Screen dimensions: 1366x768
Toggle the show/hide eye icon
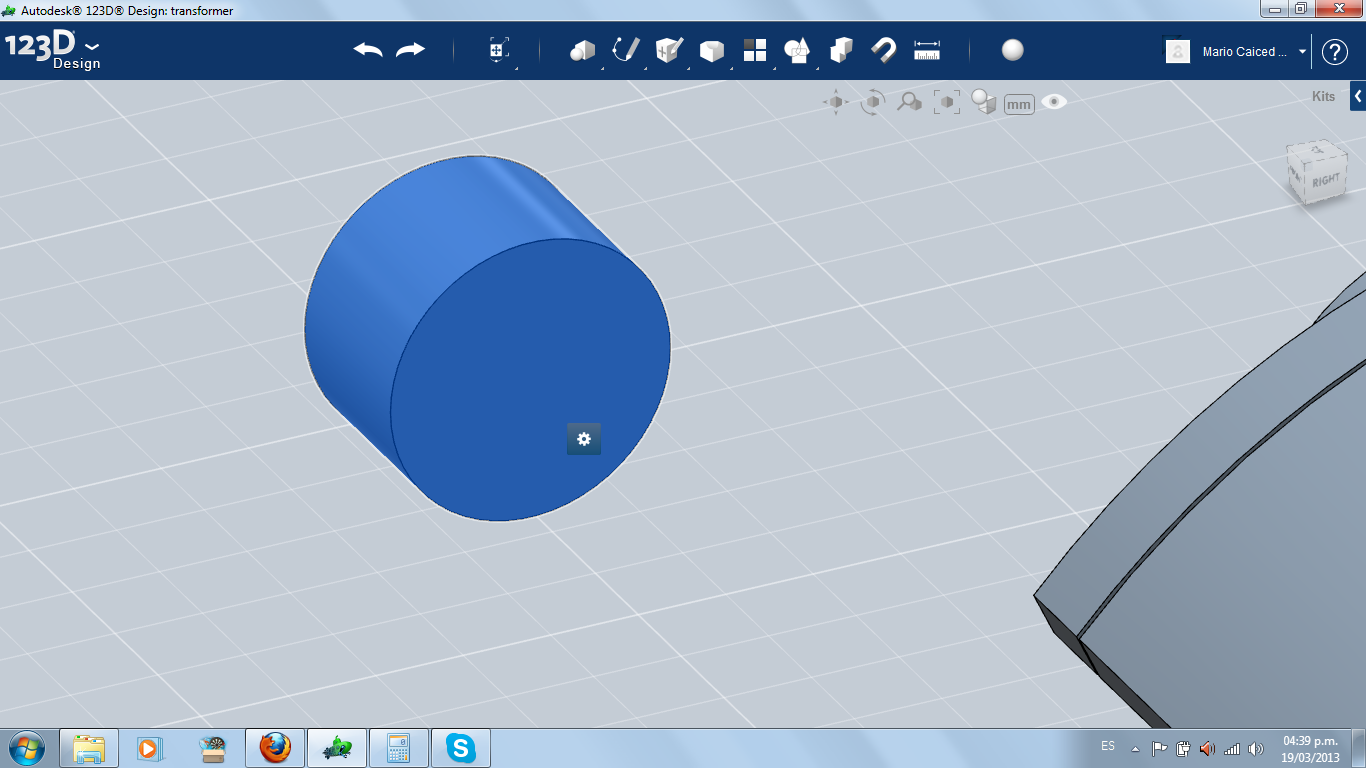click(1054, 102)
